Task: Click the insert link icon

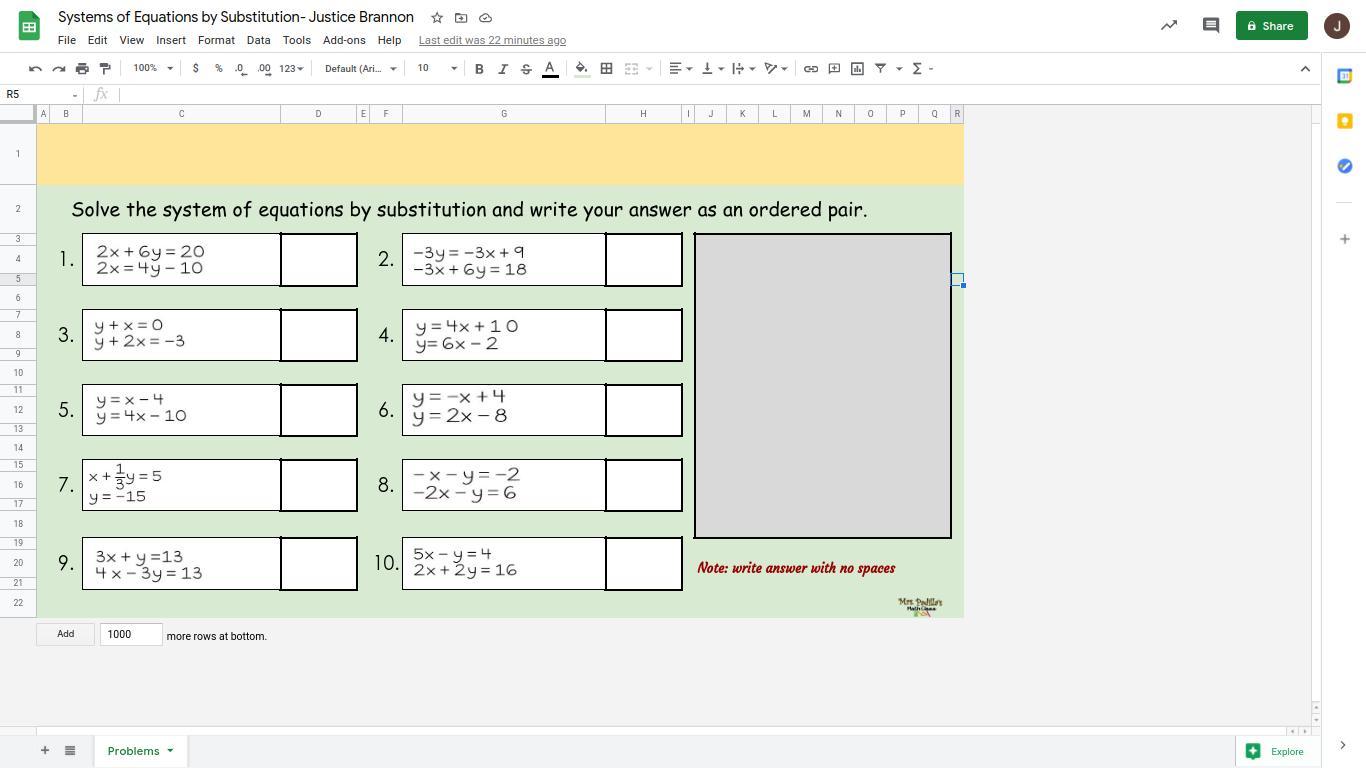Action: pos(811,69)
